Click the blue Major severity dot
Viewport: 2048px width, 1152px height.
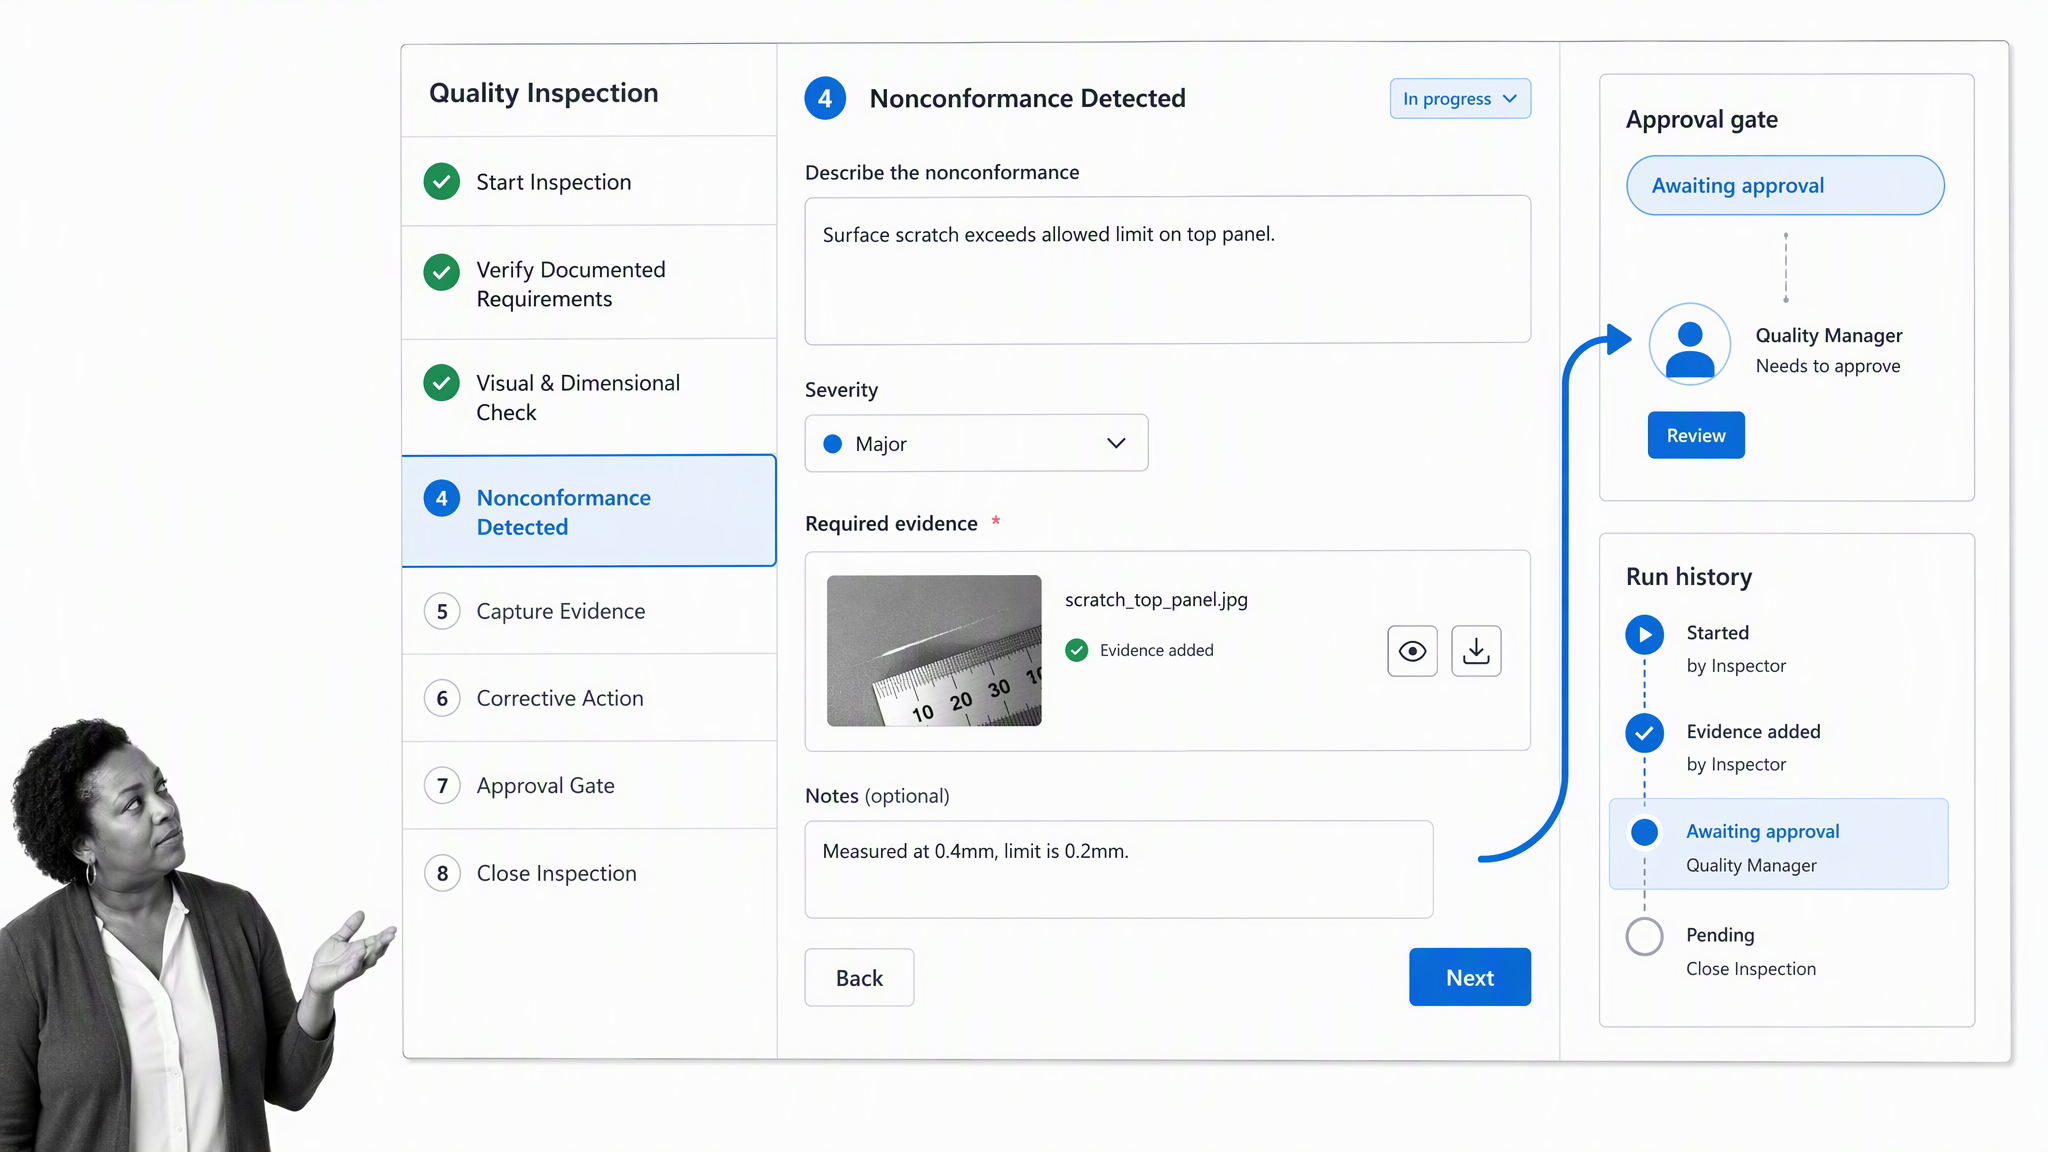832,444
